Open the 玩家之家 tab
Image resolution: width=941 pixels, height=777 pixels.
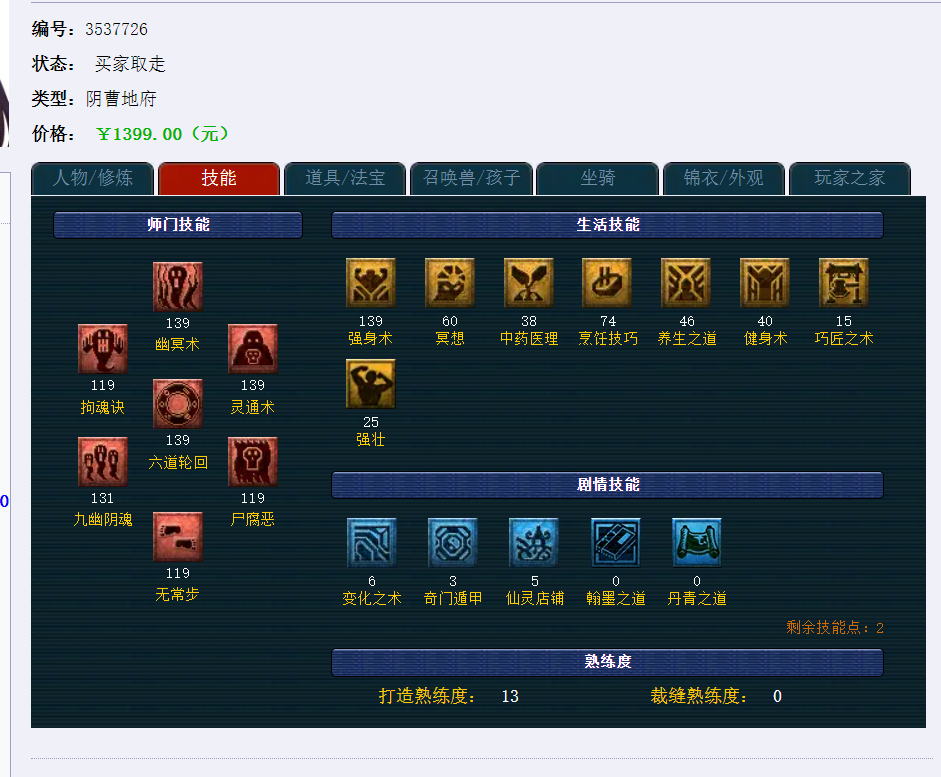[x=850, y=178]
